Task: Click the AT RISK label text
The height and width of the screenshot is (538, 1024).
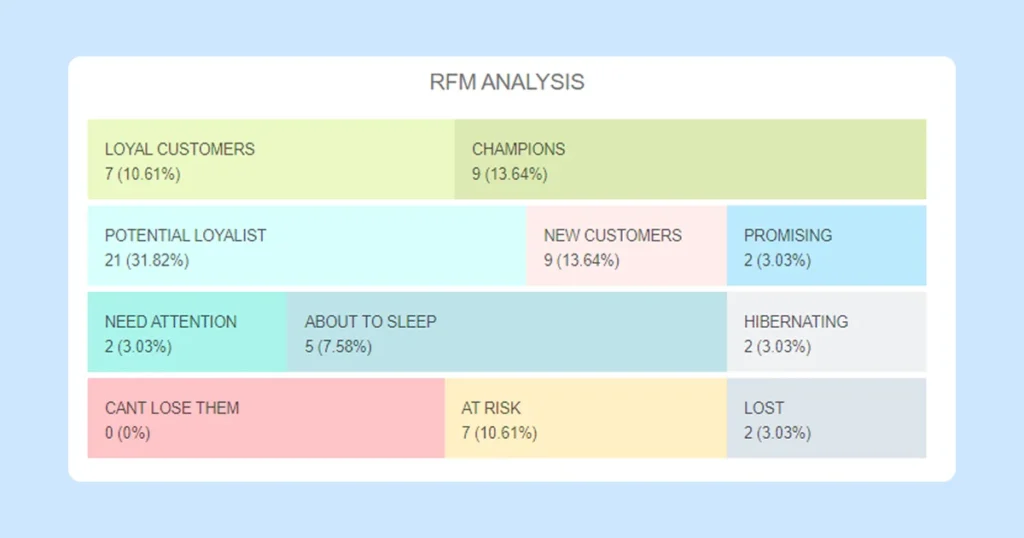Action: pyautogui.click(x=491, y=408)
